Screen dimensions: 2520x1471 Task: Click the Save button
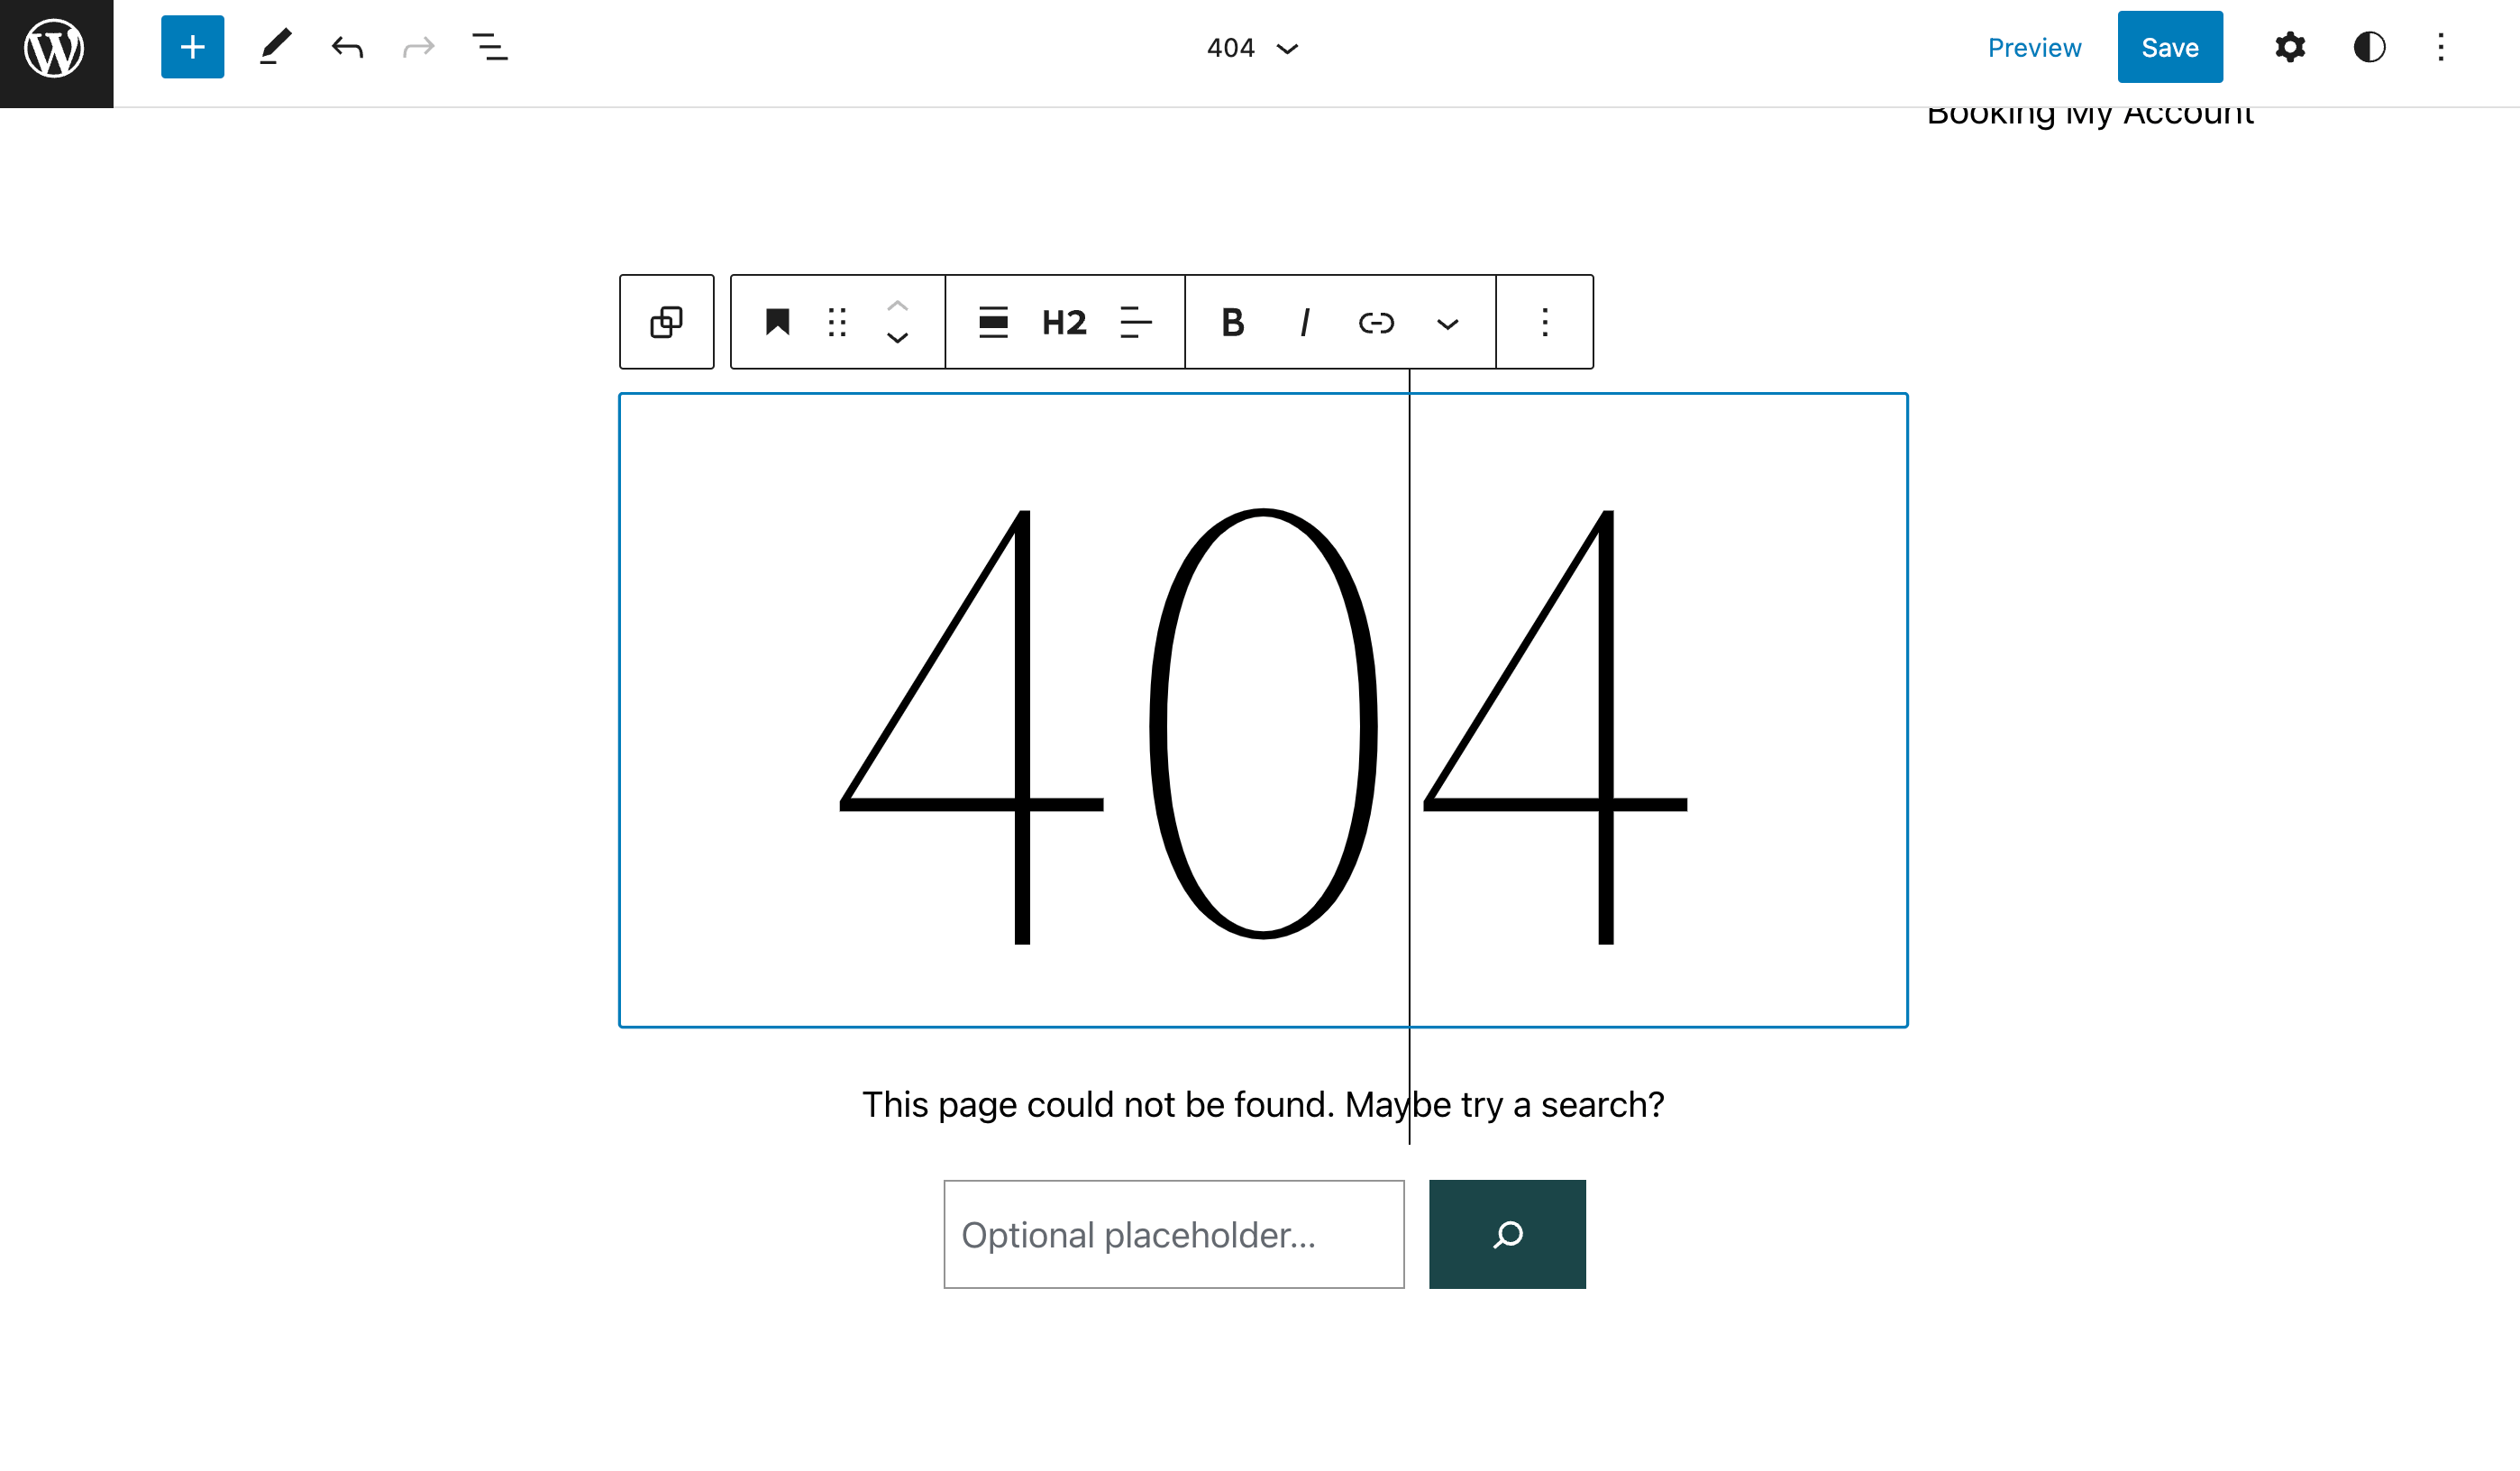point(2169,47)
